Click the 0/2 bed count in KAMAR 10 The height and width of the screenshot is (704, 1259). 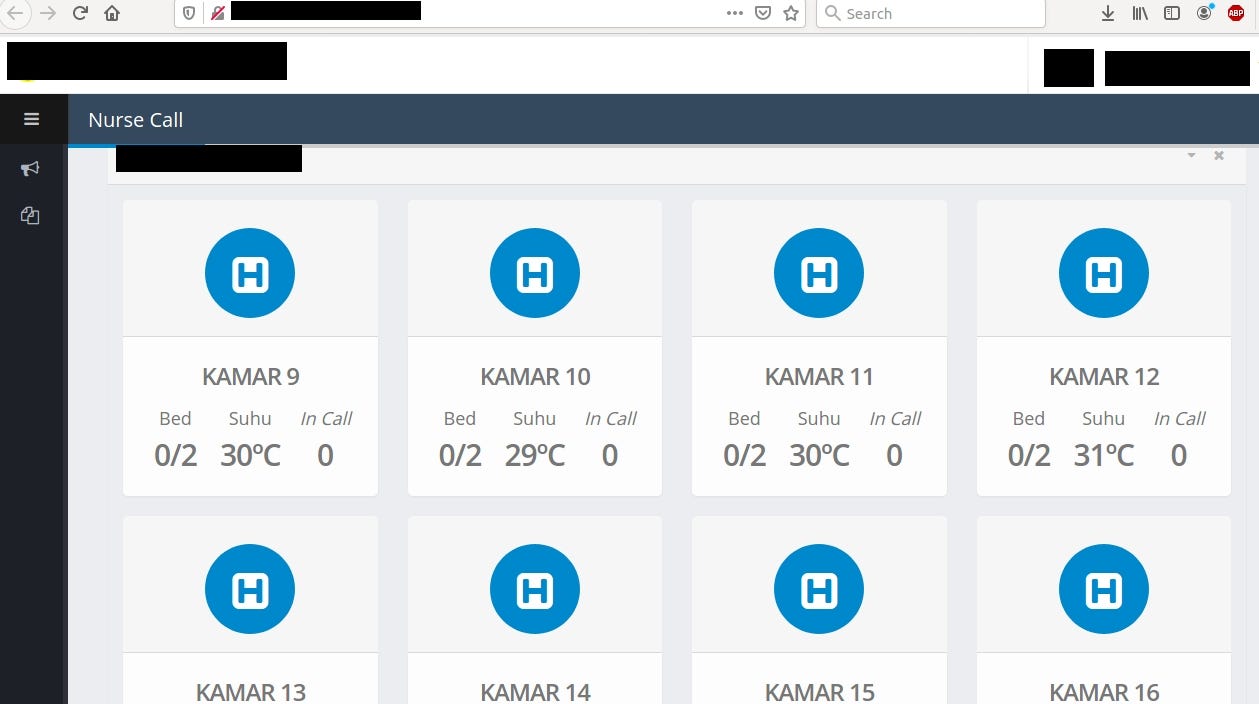tap(460, 456)
